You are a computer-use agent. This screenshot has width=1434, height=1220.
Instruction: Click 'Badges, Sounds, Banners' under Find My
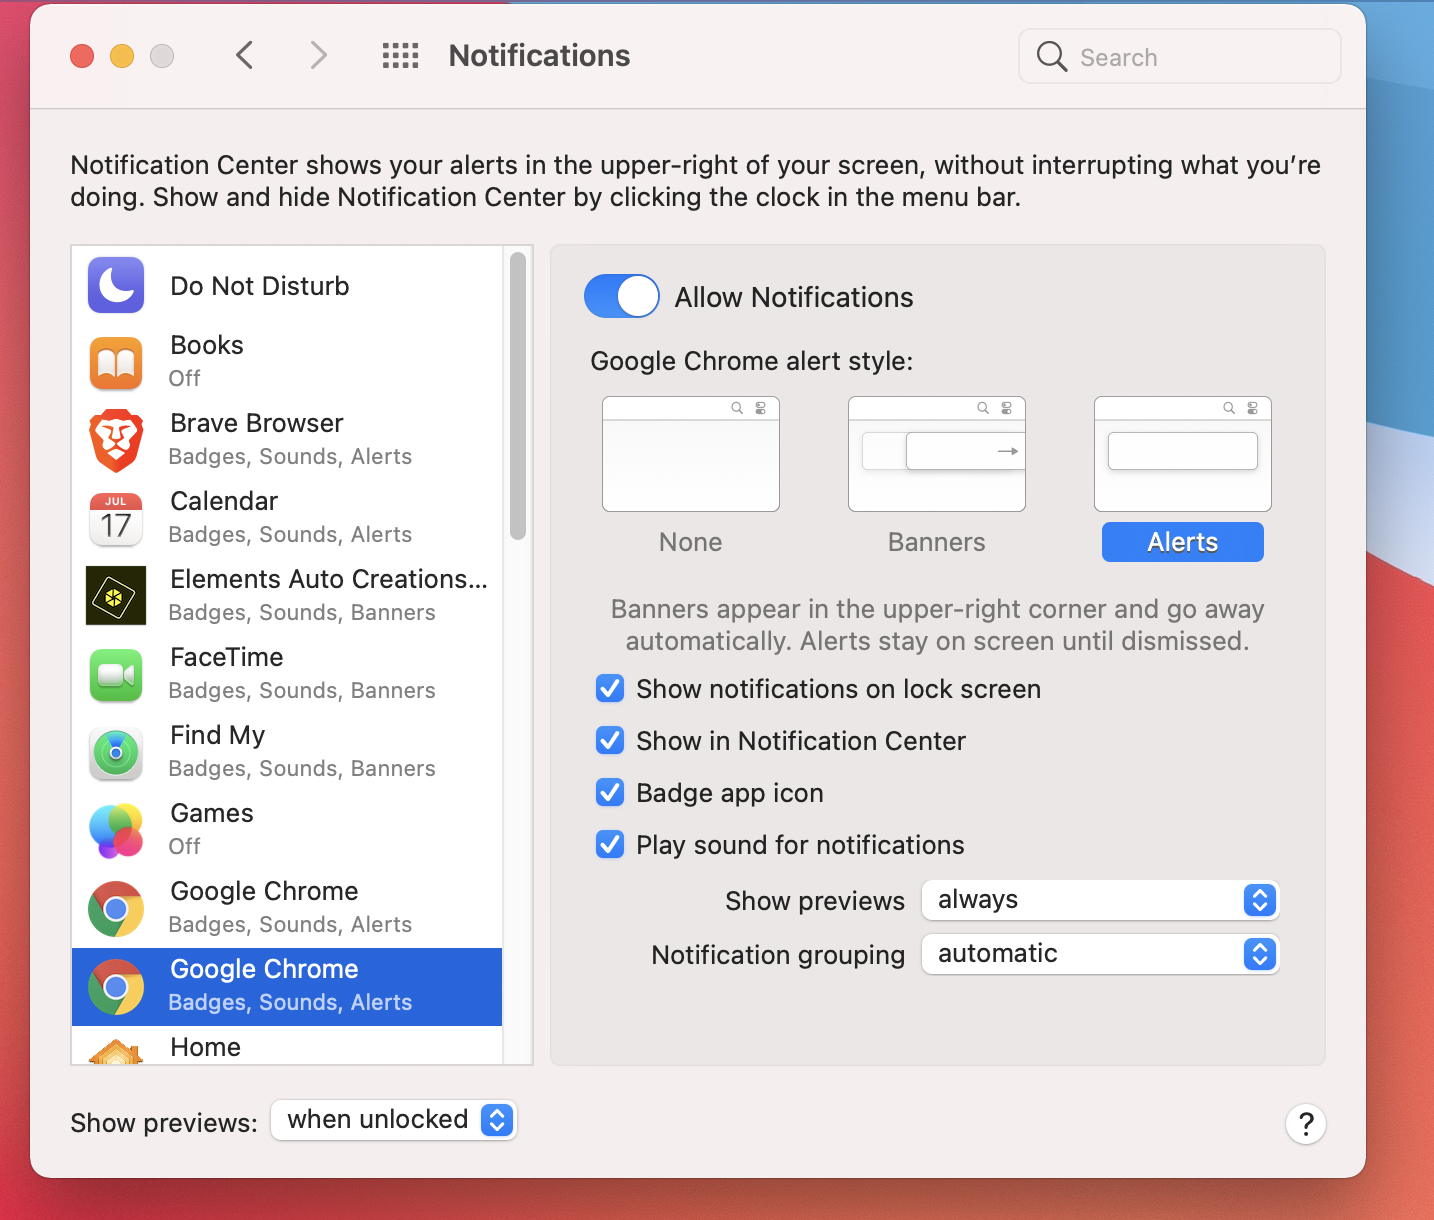click(x=302, y=768)
